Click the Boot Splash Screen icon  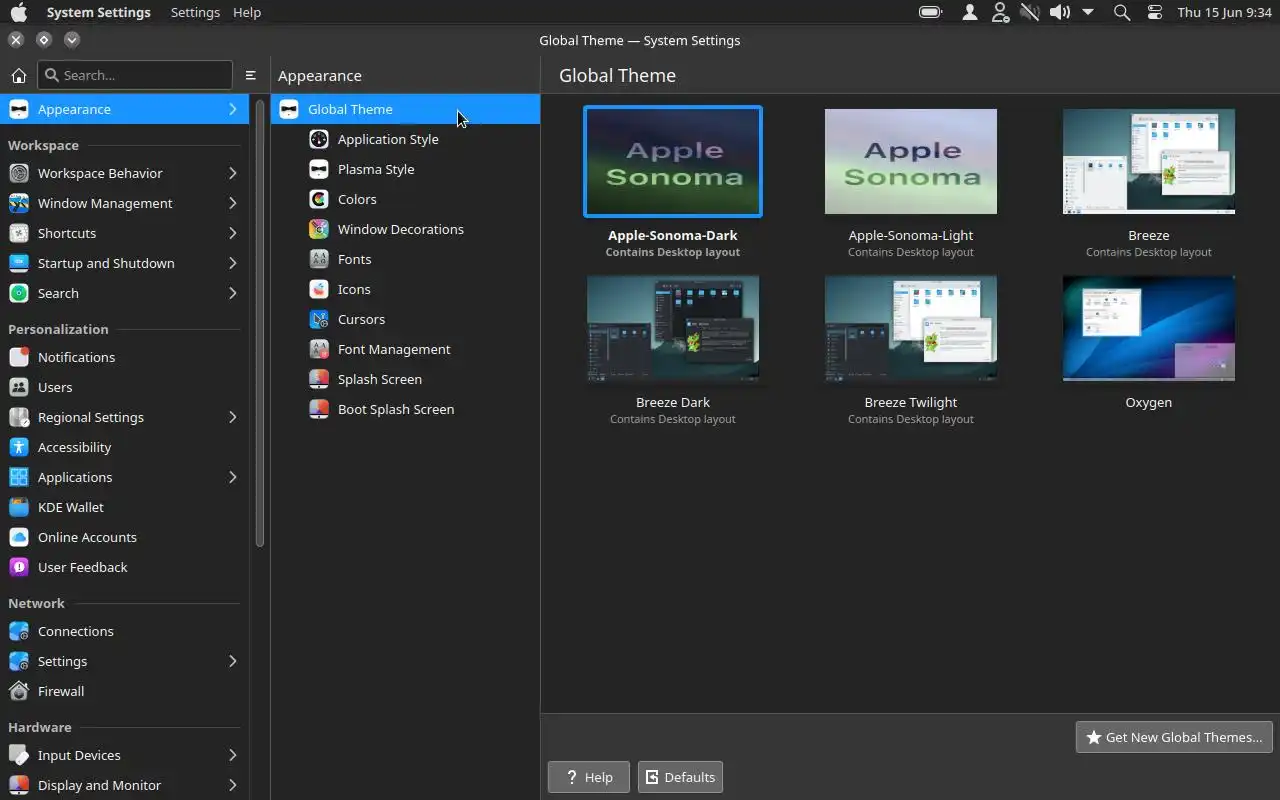[319, 409]
